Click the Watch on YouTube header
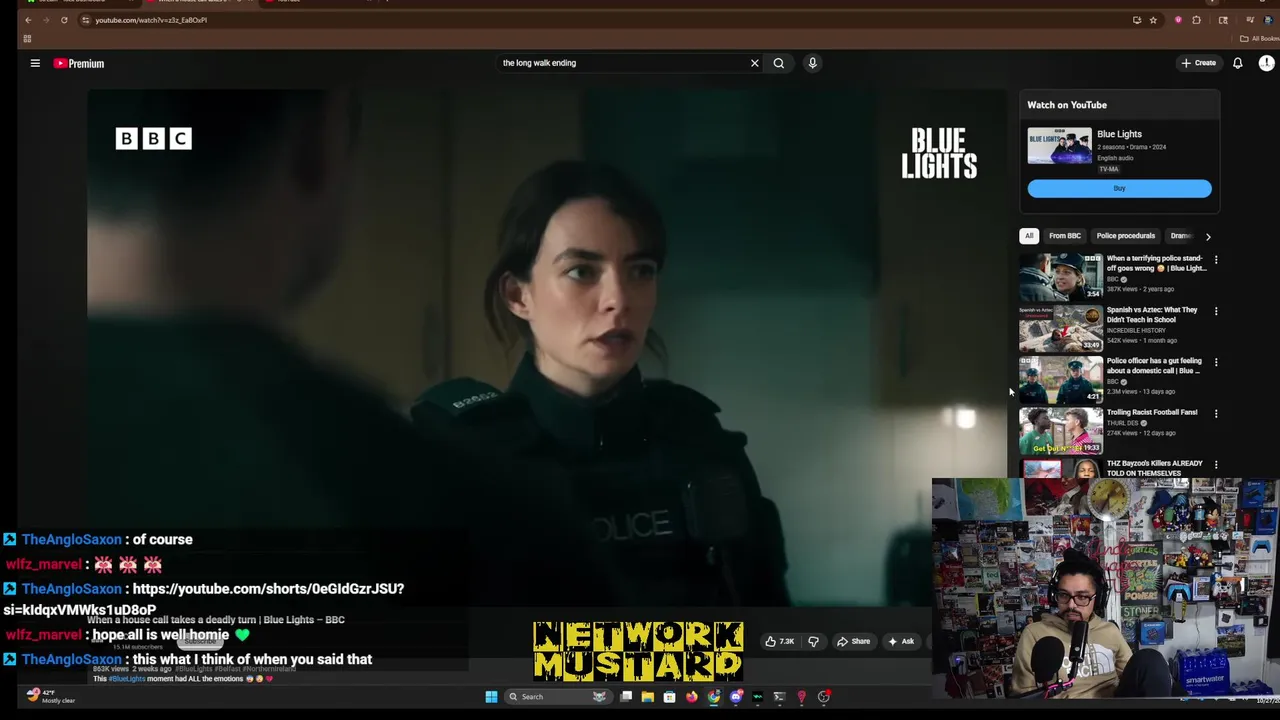This screenshot has height=720, width=1280. pyautogui.click(x=1067, y=105)
